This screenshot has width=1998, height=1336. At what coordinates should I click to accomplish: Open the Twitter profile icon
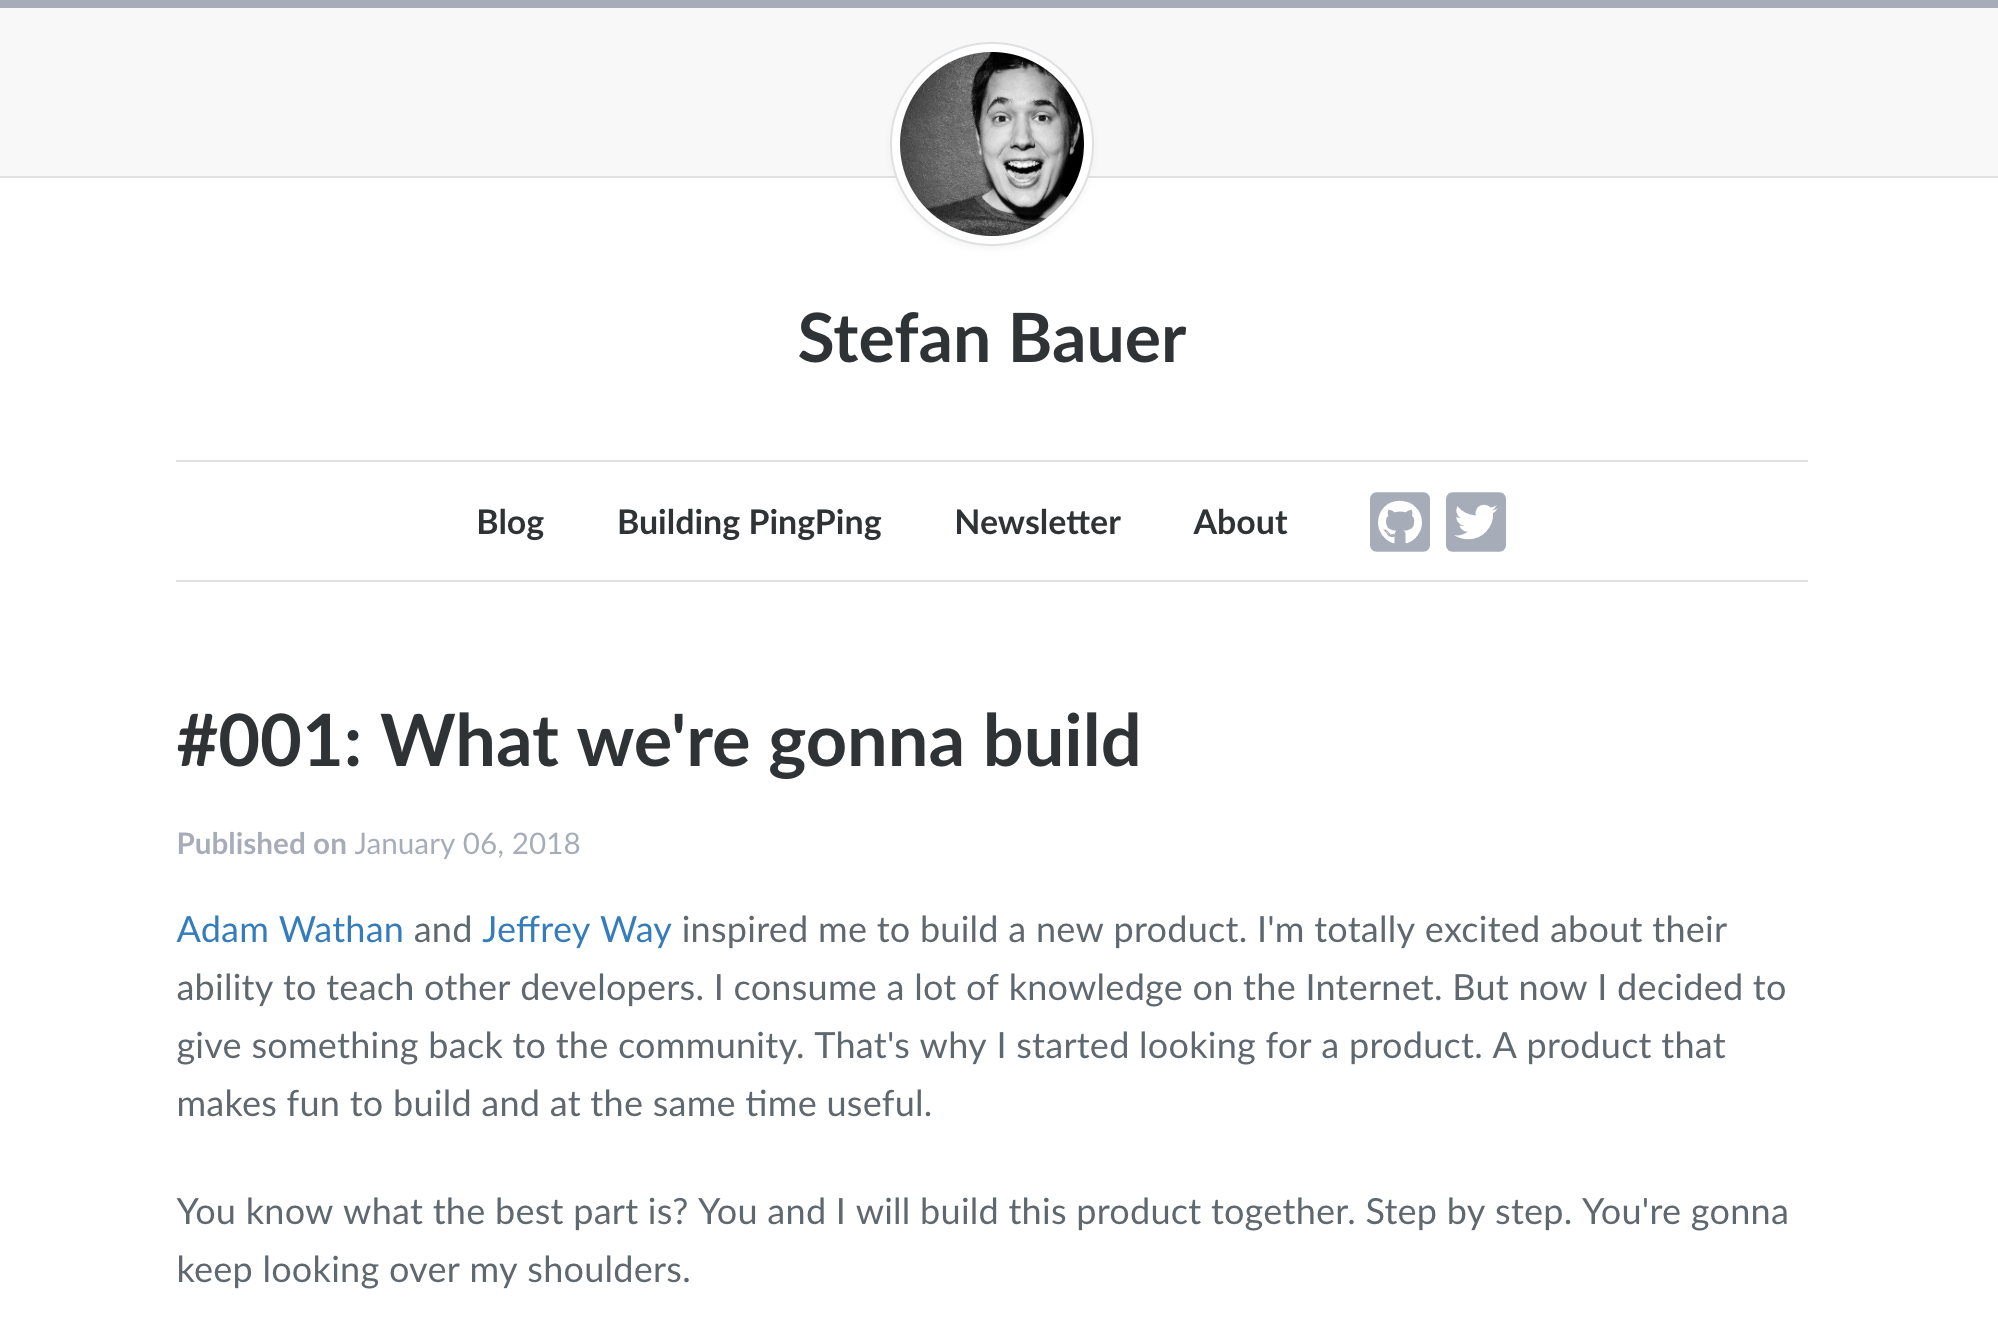(1475, 522)
